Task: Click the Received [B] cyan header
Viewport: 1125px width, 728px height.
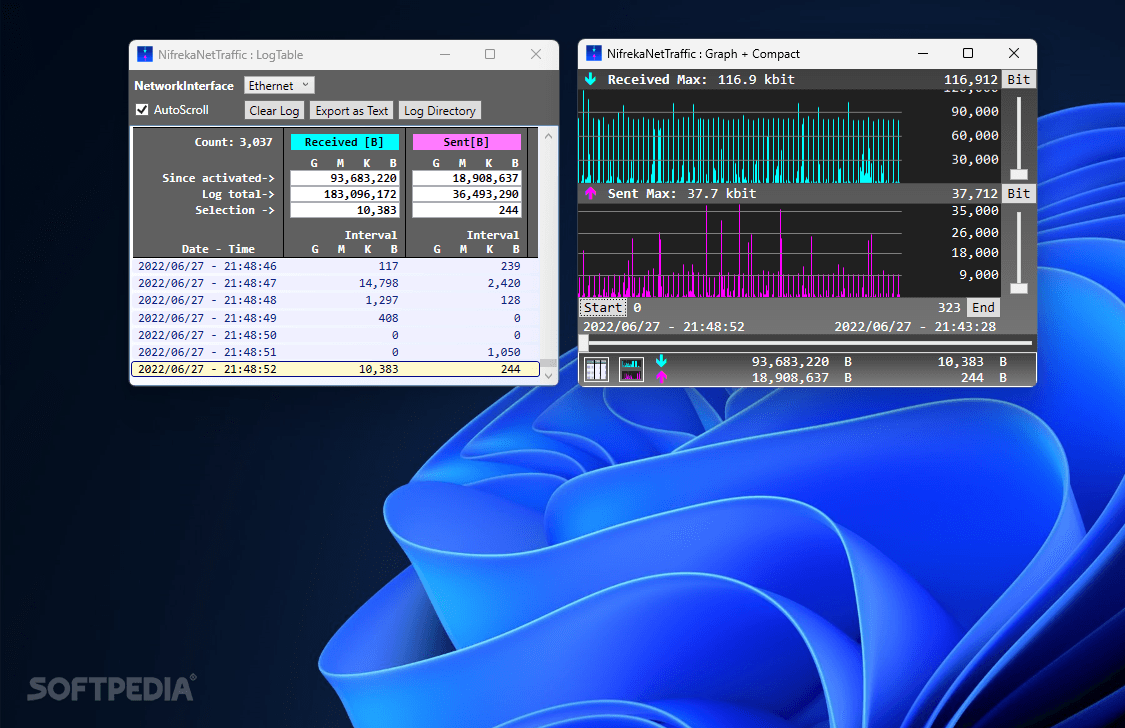Action: click(344, 142)
